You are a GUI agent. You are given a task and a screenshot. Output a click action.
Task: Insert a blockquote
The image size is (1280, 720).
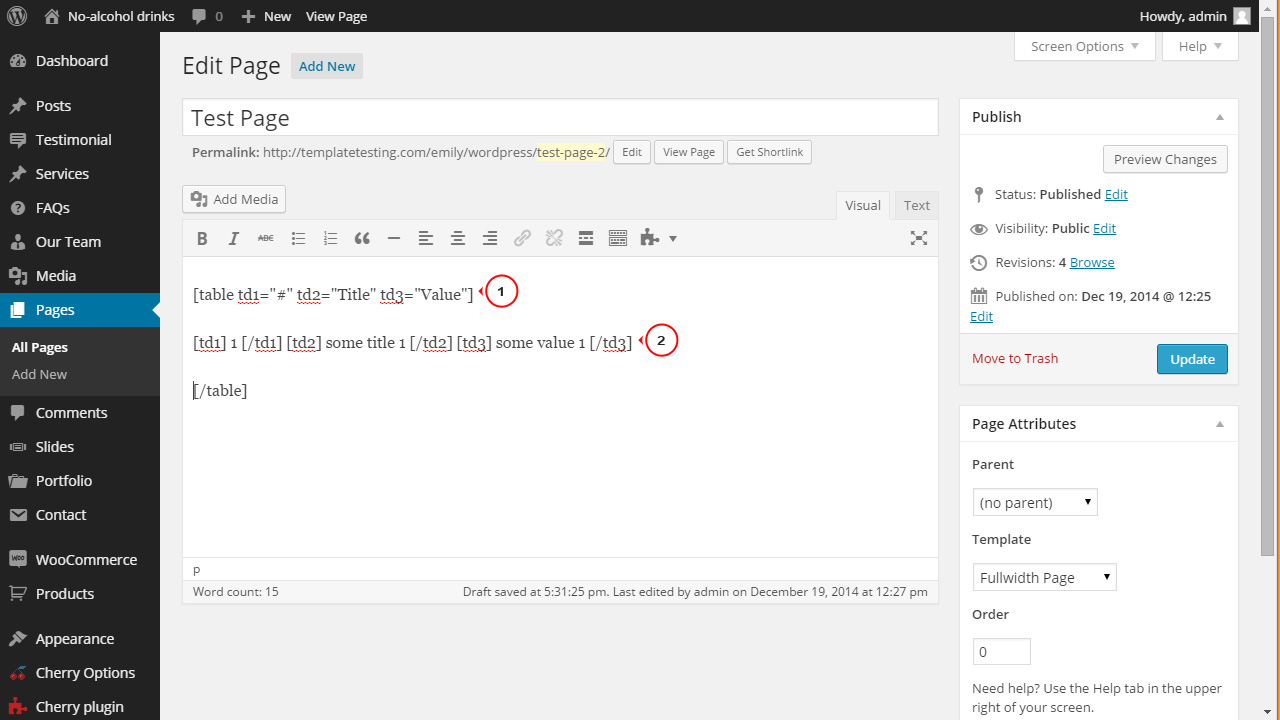click(362, 238)
